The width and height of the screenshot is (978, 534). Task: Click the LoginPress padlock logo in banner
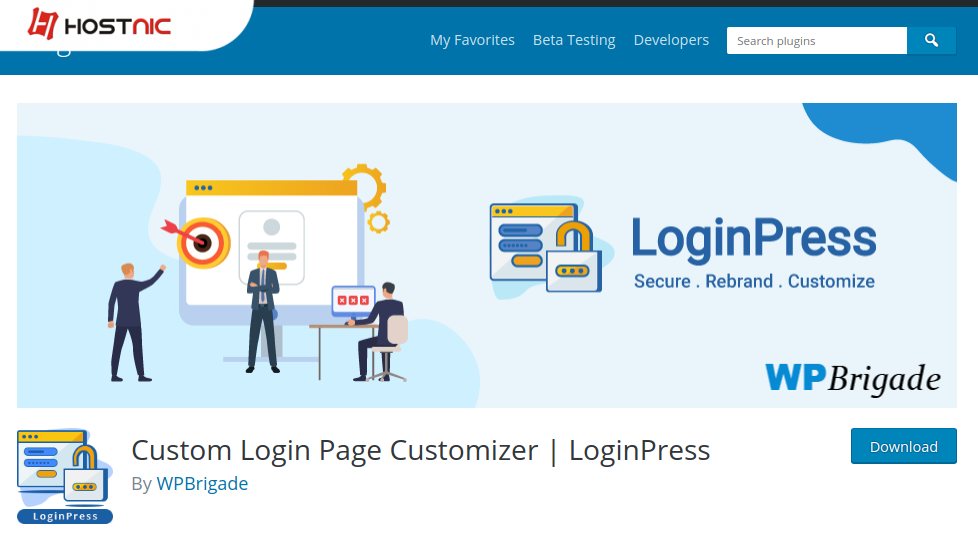point(546,247)
